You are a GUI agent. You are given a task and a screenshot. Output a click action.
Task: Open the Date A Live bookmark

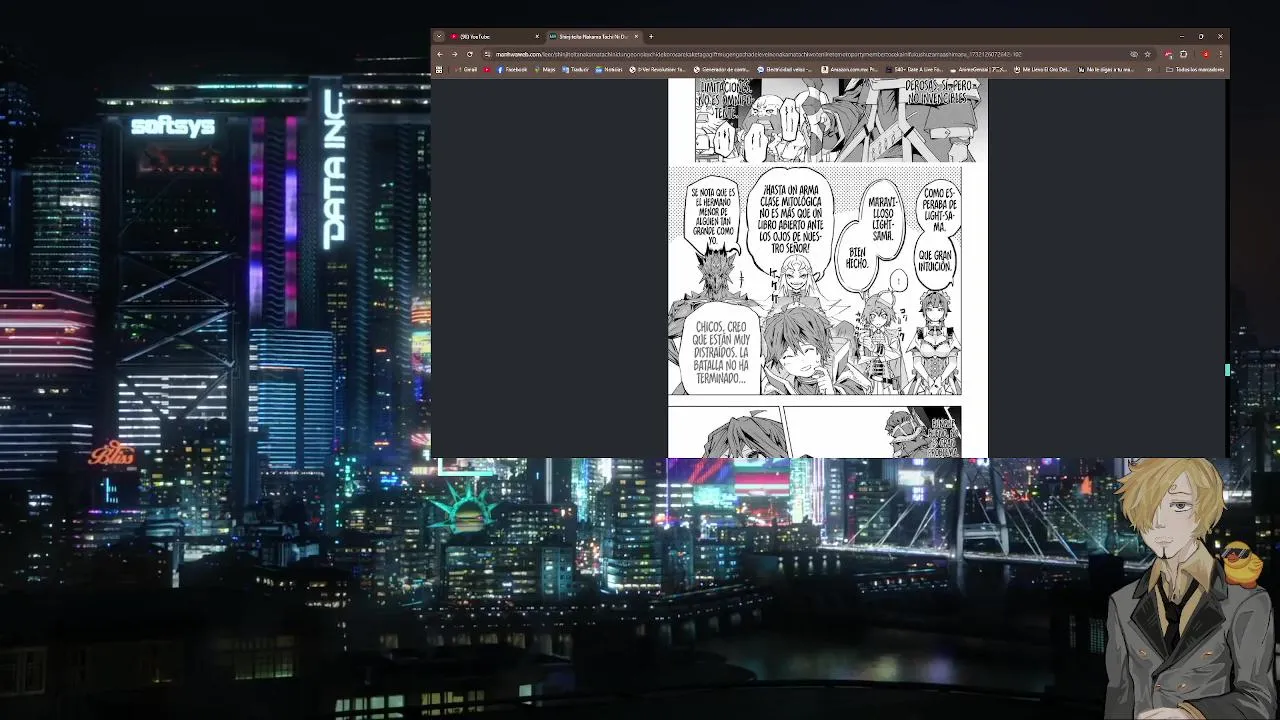pyautogui.click(x=914, y=69)
